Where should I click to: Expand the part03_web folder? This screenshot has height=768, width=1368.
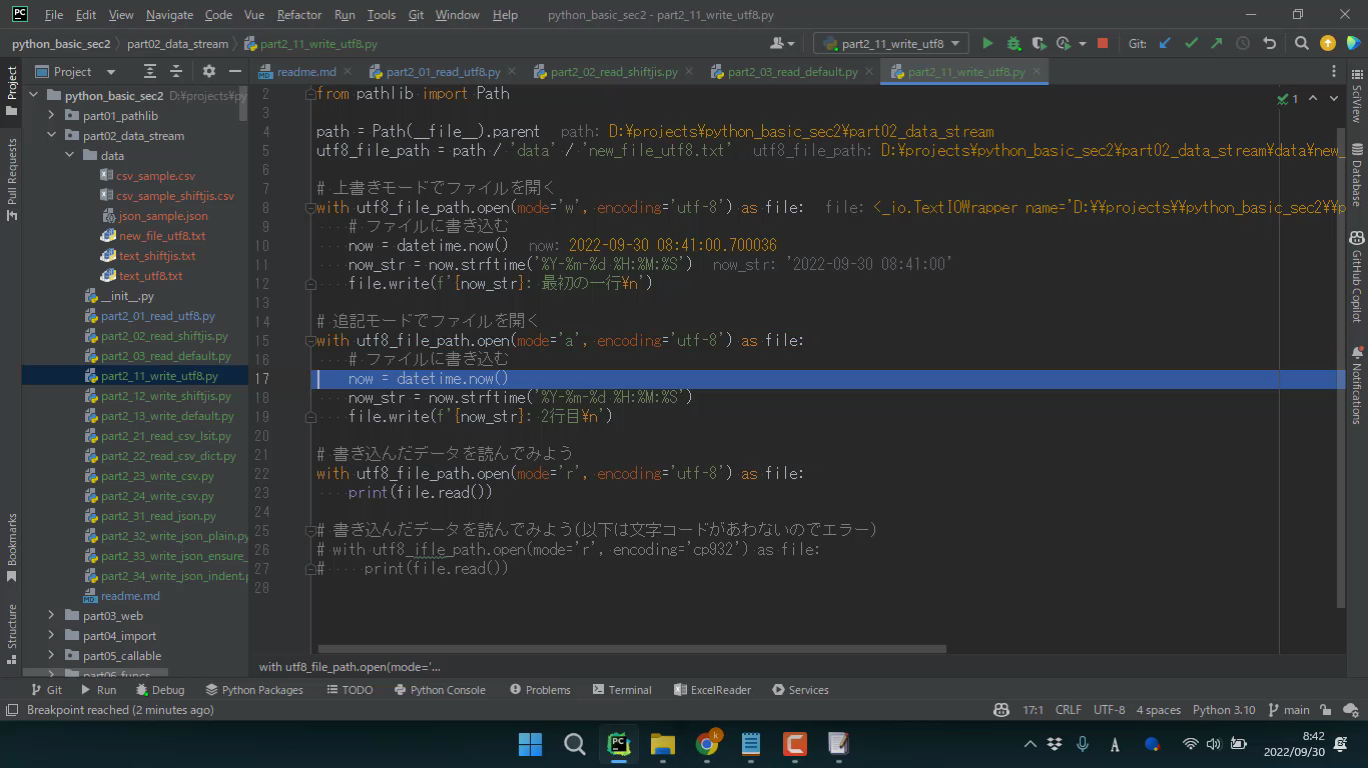click(x=51, y=616)
